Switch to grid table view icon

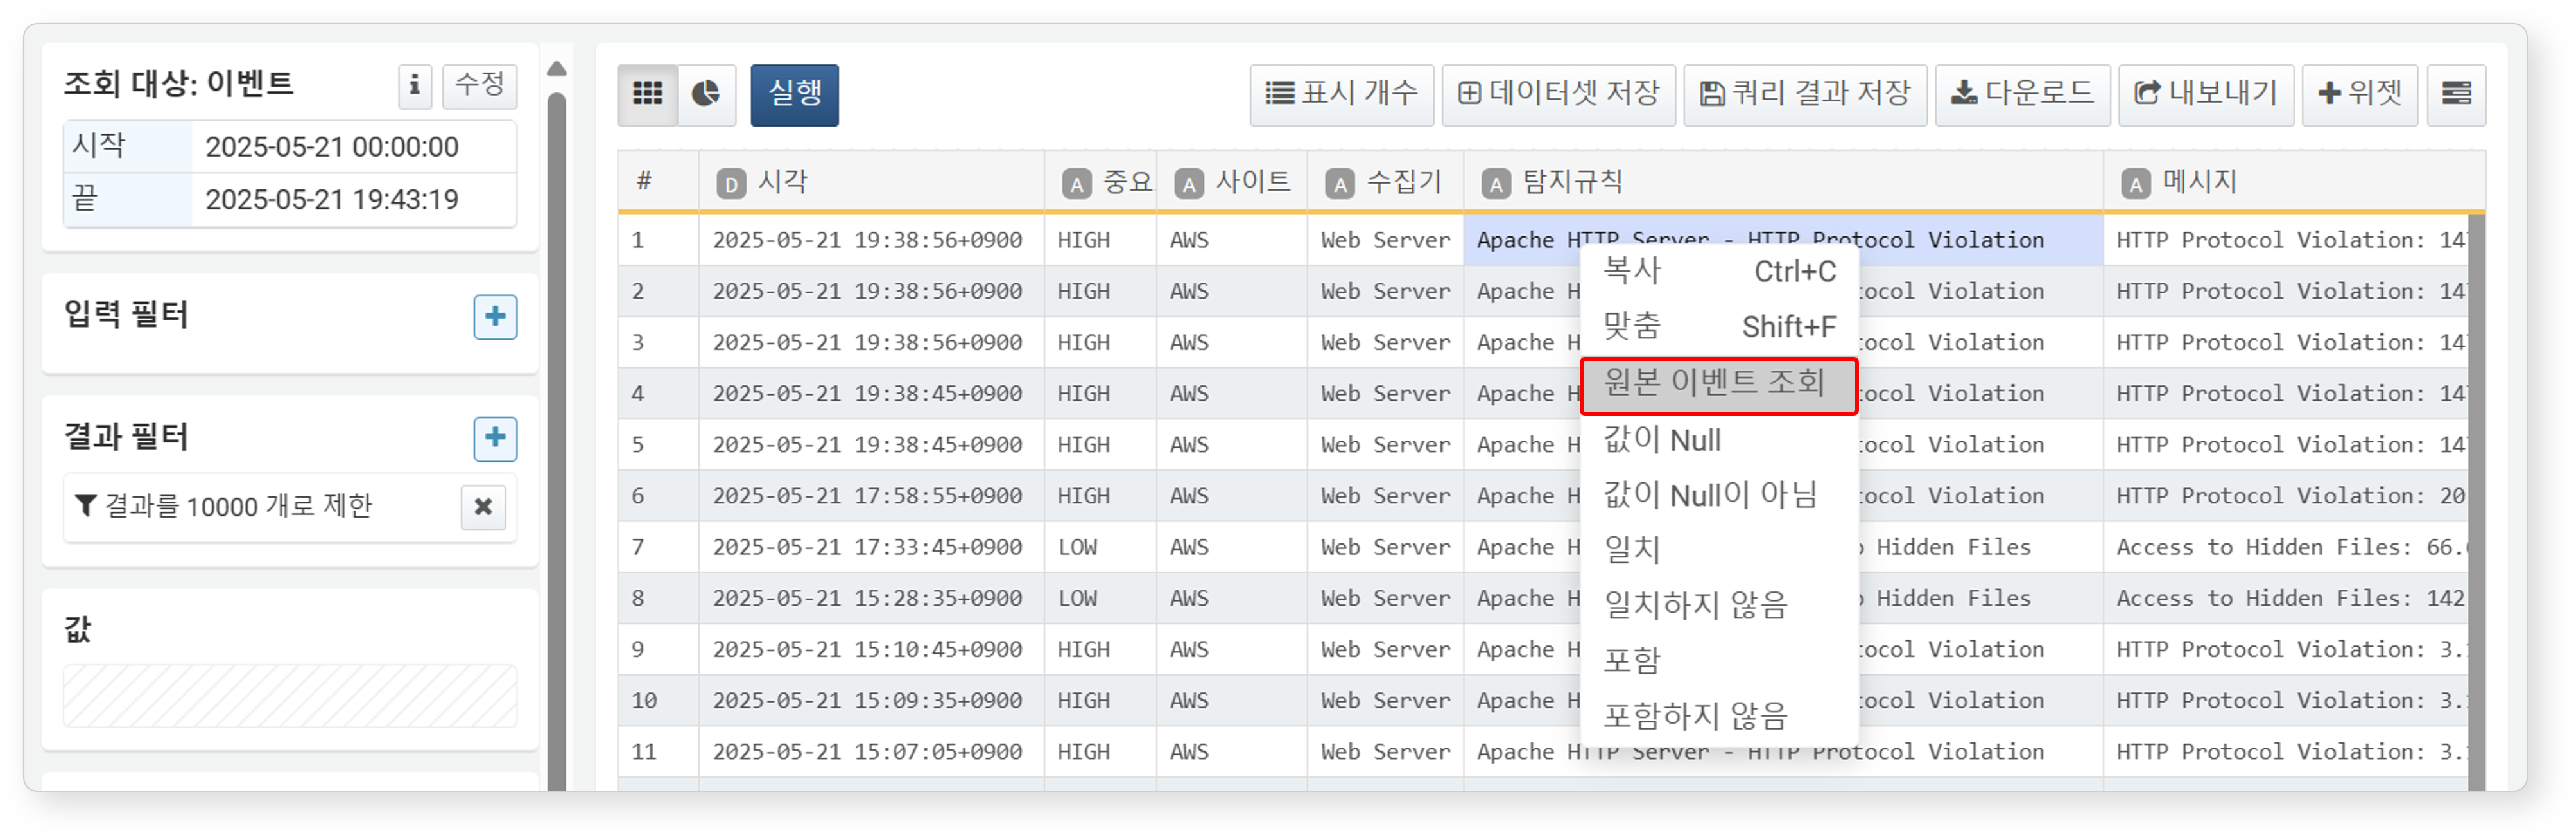point(647,94)
